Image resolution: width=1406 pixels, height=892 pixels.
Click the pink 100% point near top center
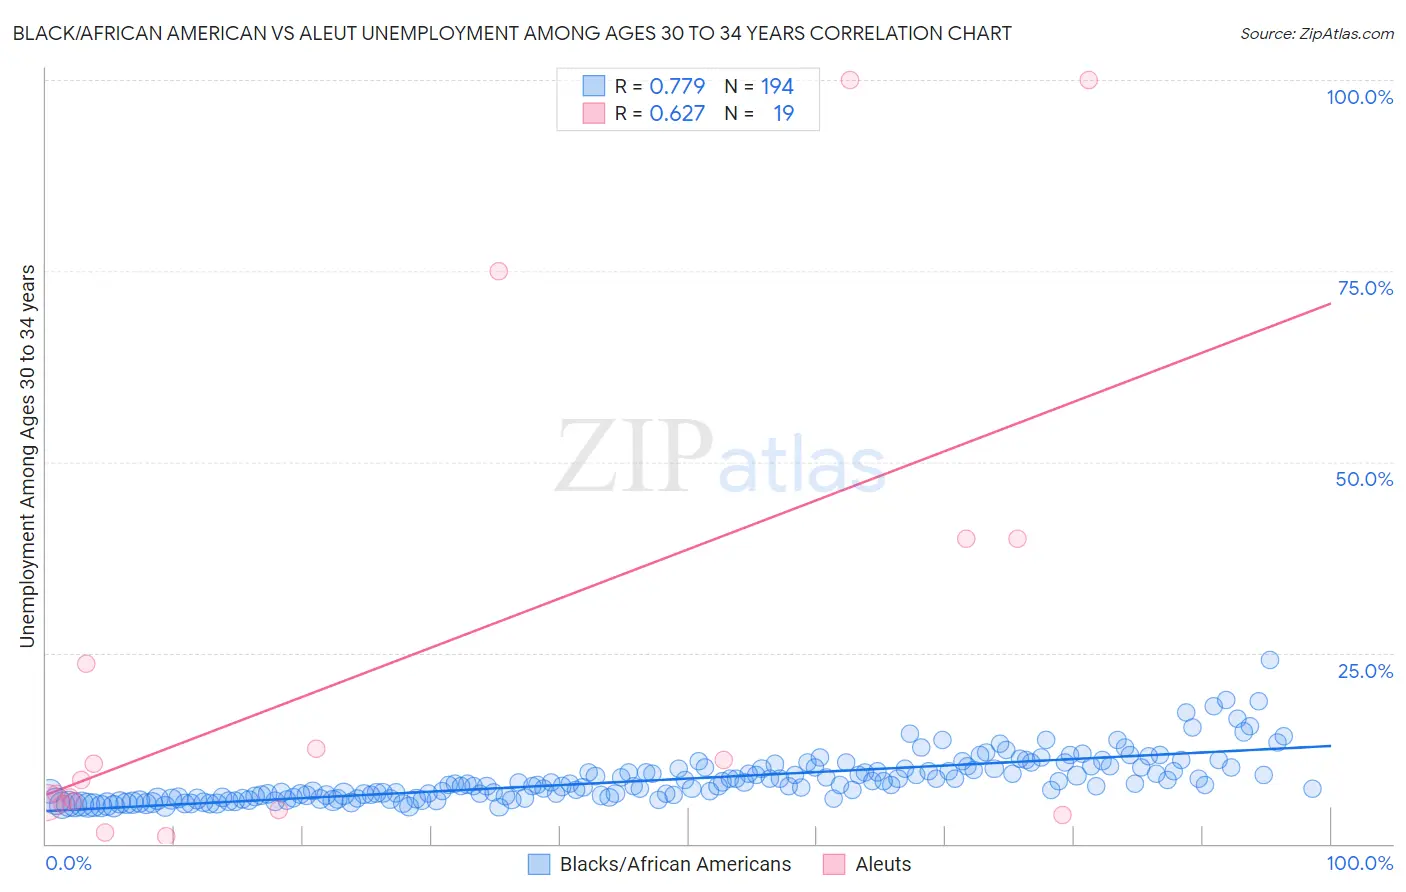point(850,80)
